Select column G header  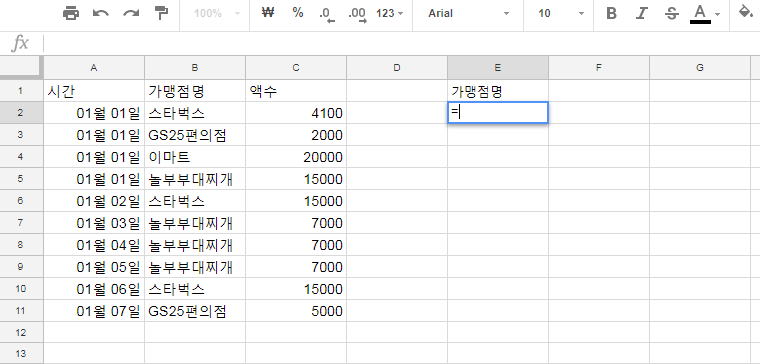pos(700,68)
